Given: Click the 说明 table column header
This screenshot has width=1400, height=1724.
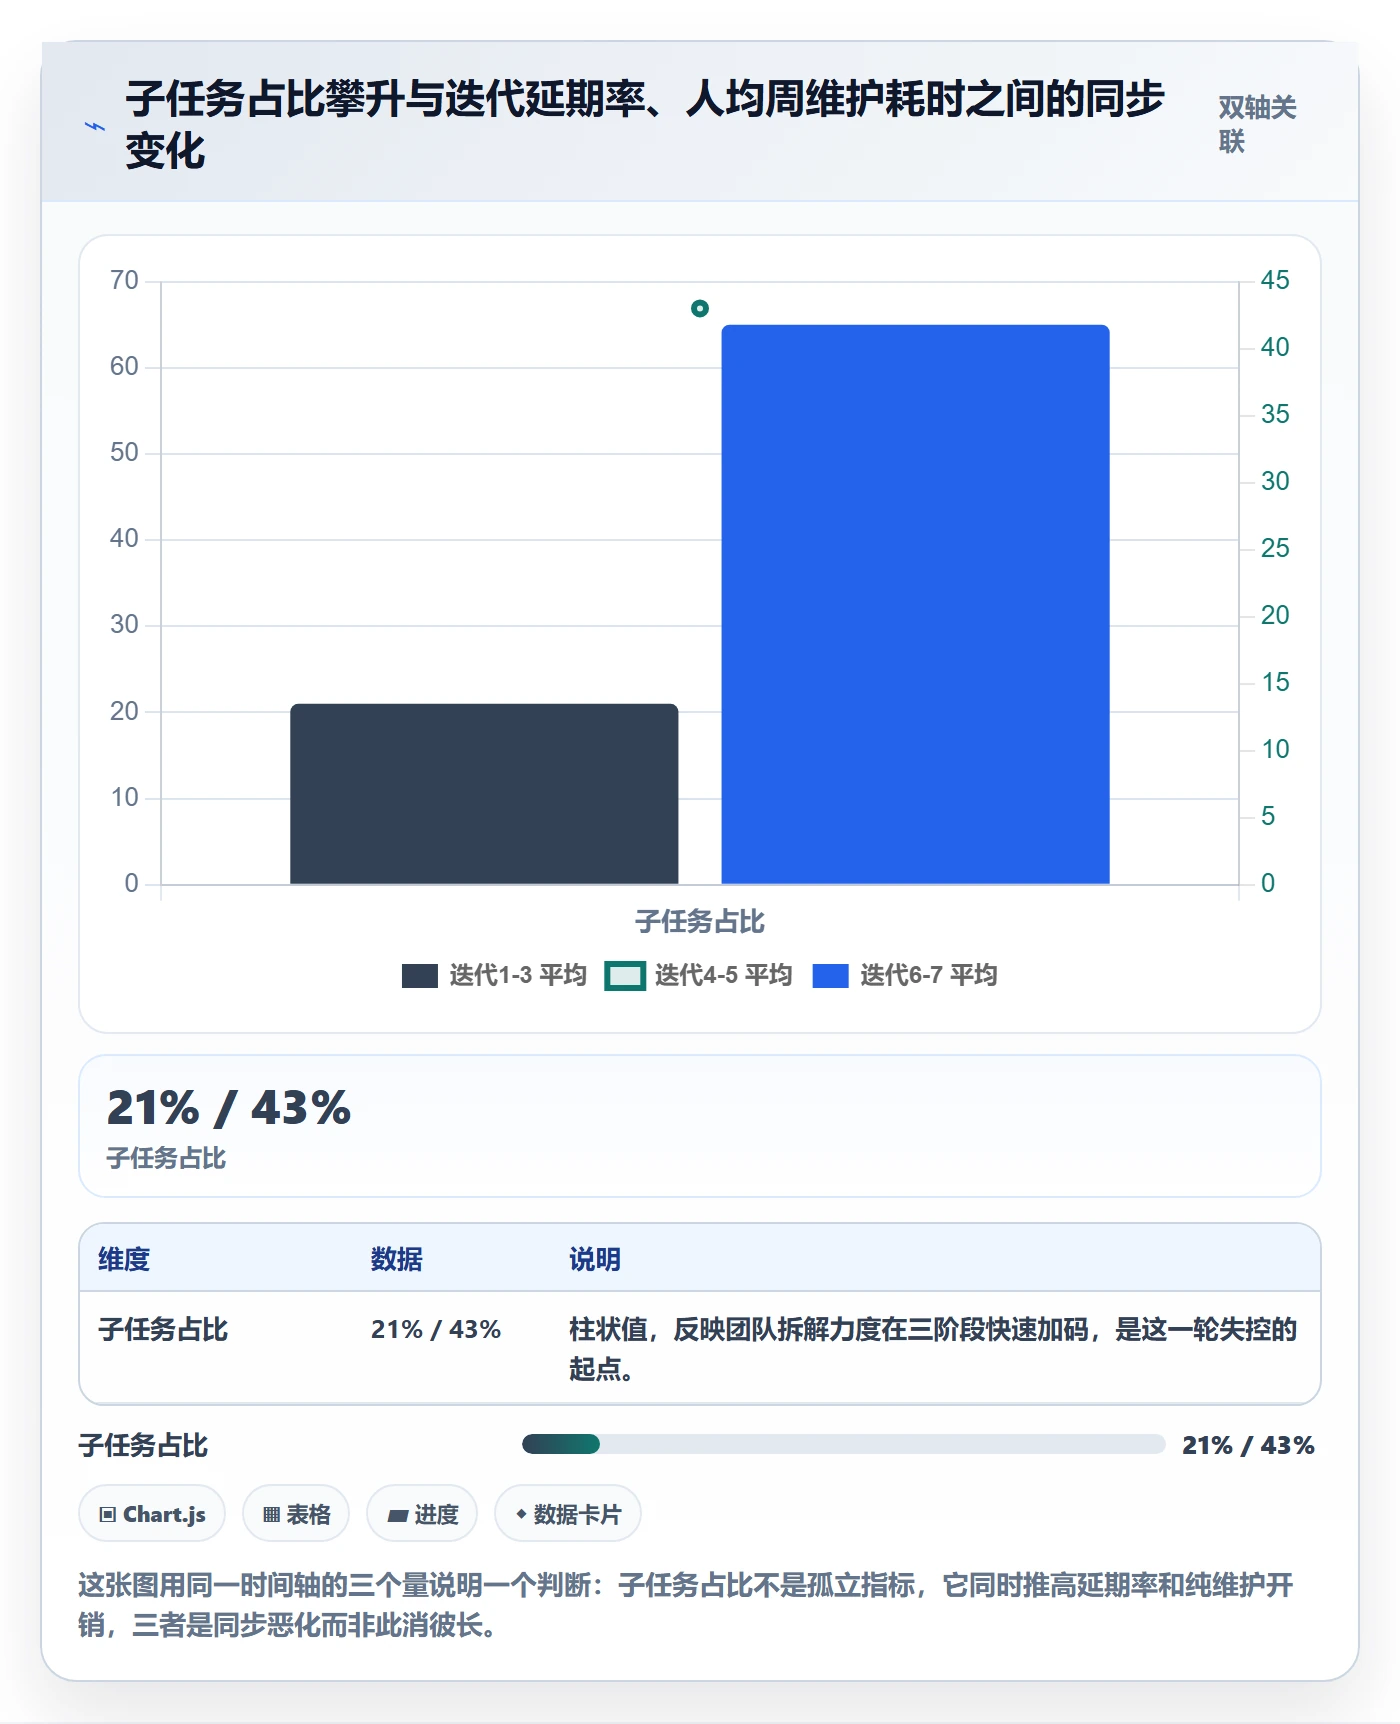Looking at the screenshot, I should pyautogui.click(x=595, y=1259).
